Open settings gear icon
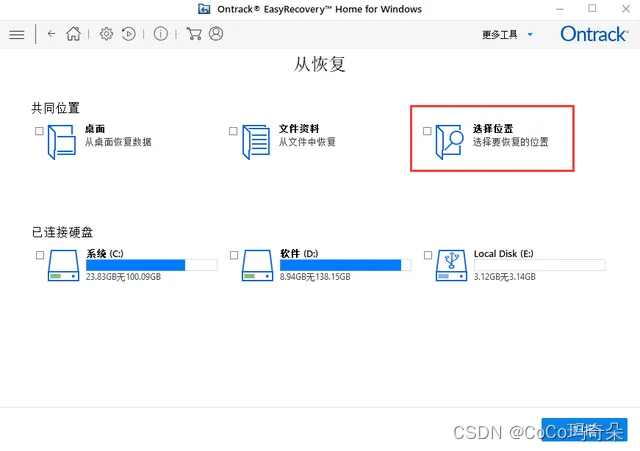Screen dimensions: 640x451 click(x=106, y=34)
